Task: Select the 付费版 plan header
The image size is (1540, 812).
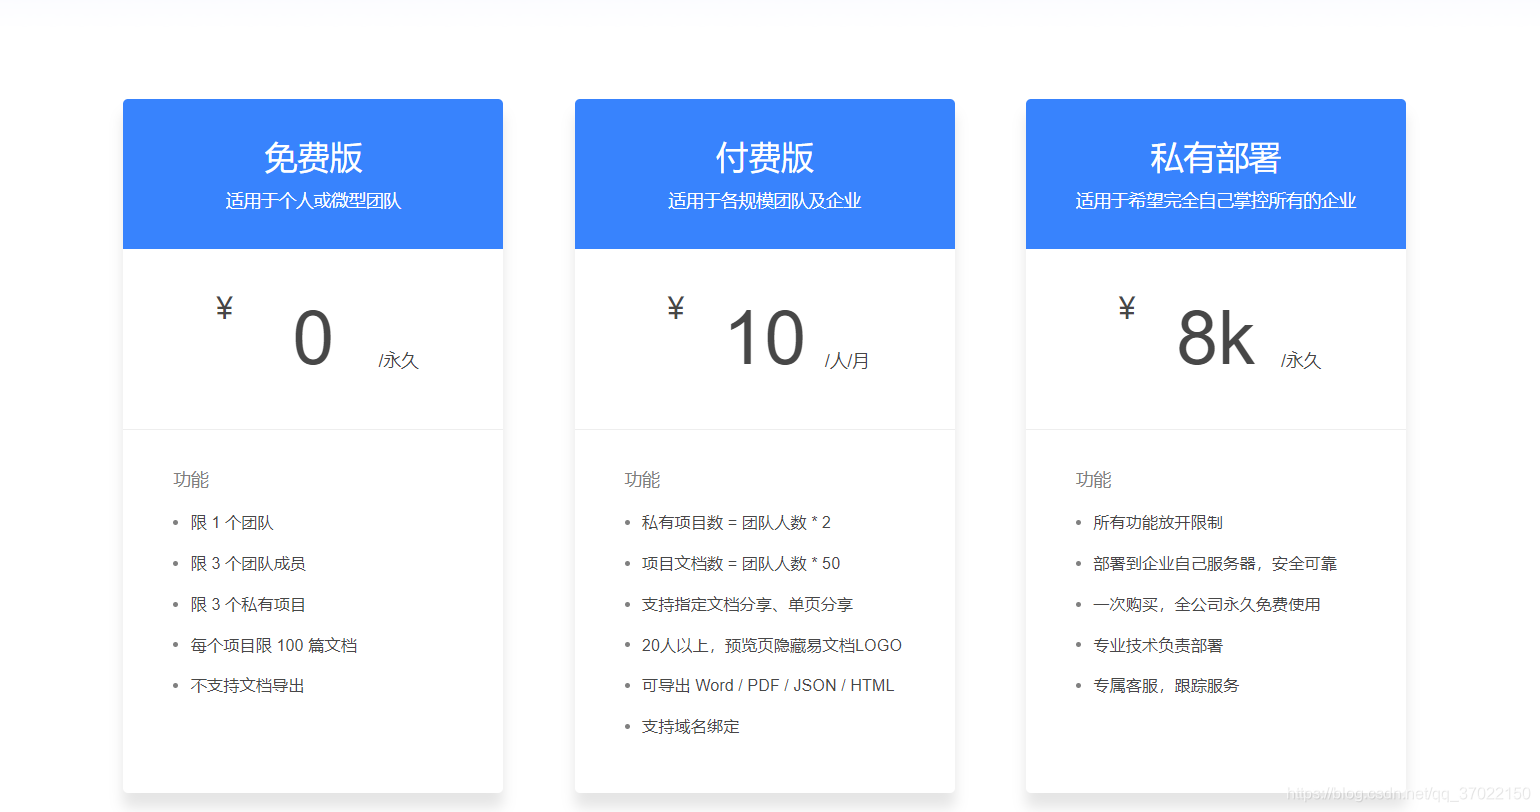Action: point(764,157)
